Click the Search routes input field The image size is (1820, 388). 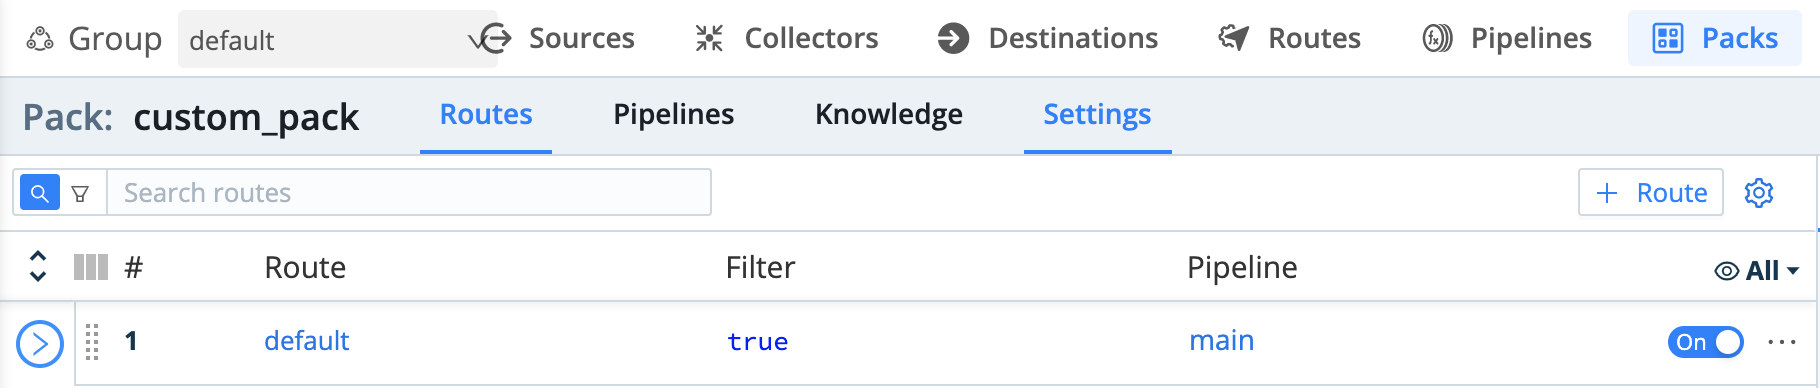point(409,192)
